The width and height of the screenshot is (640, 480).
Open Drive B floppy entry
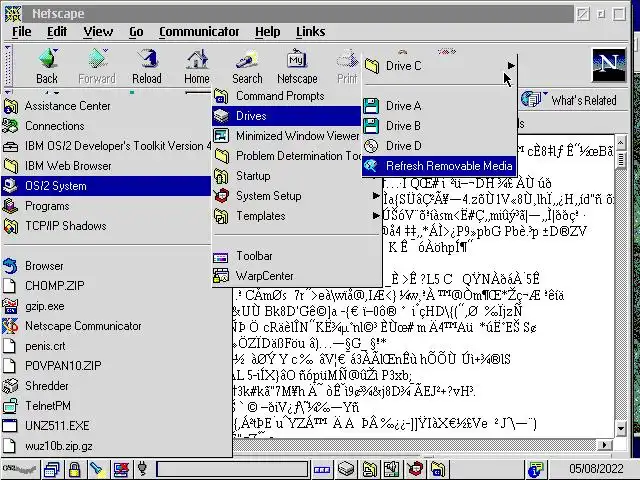[x=438, y=126]
